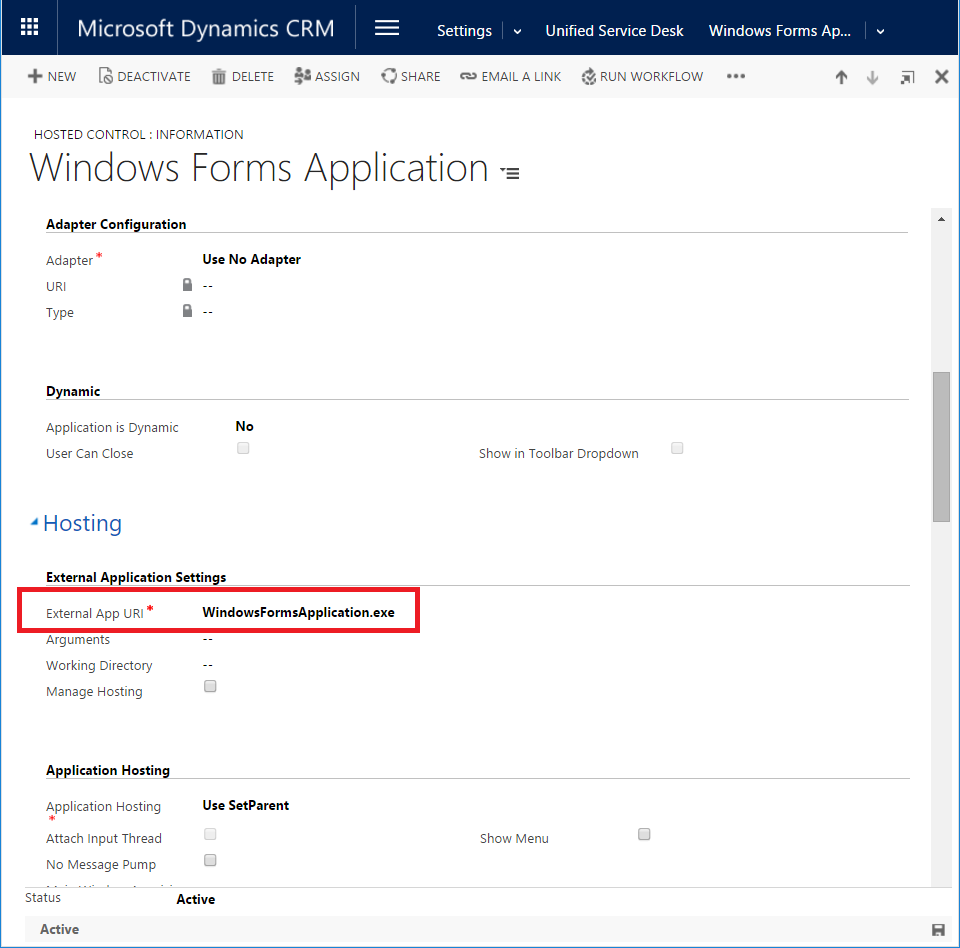Collapse the Hosting section

click(x=35, y=522)
